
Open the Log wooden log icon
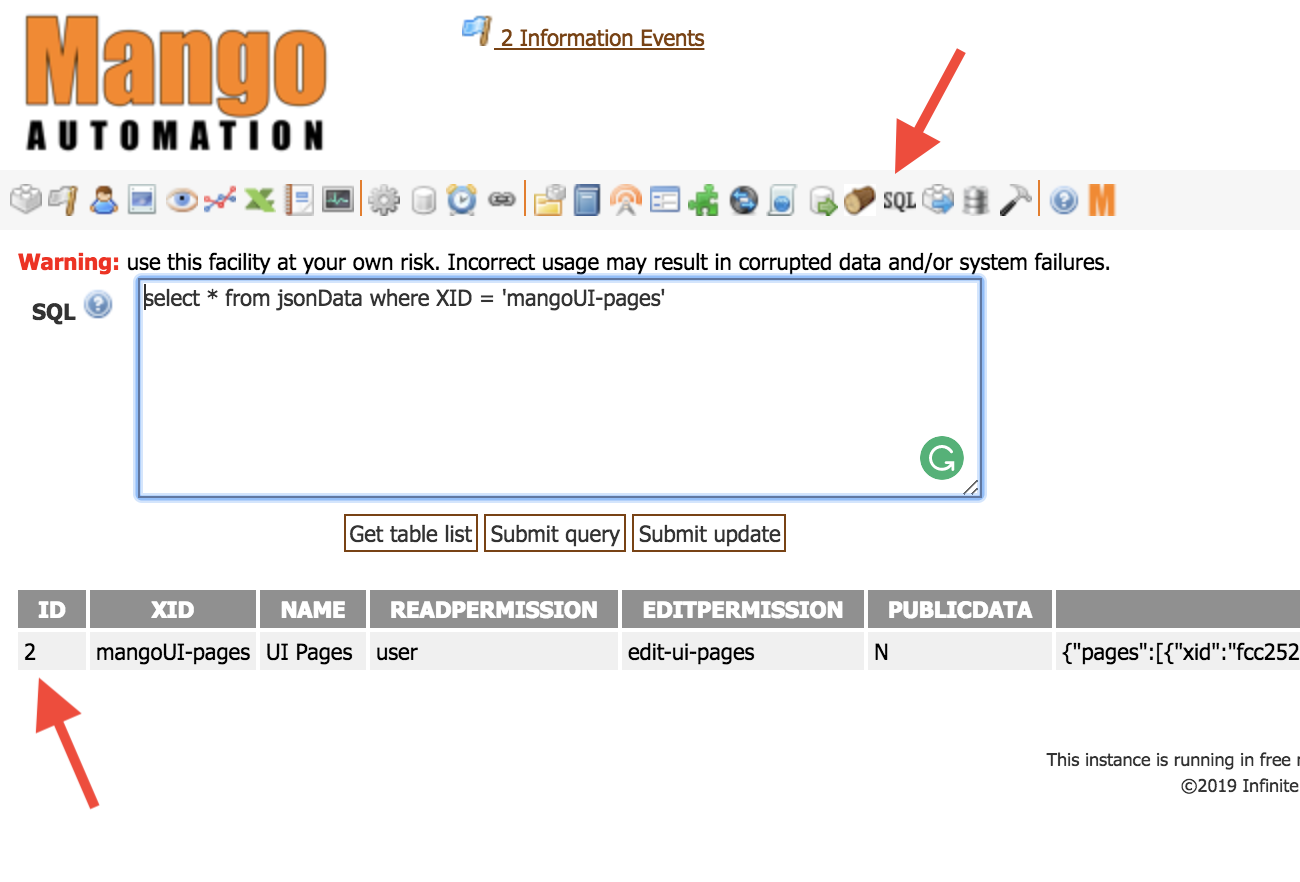859,200
